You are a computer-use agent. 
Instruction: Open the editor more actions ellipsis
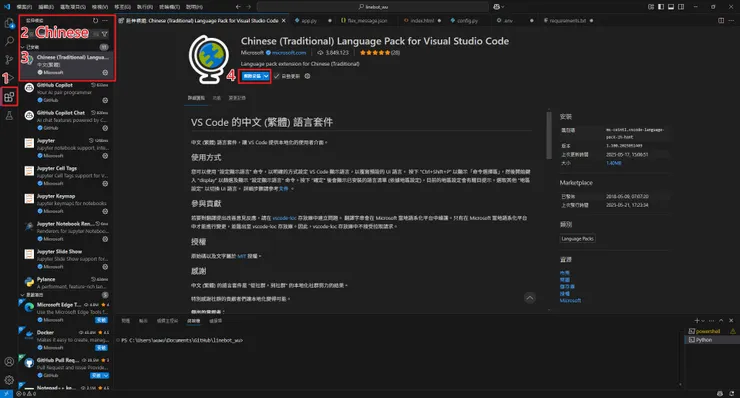tap(731, 21)
